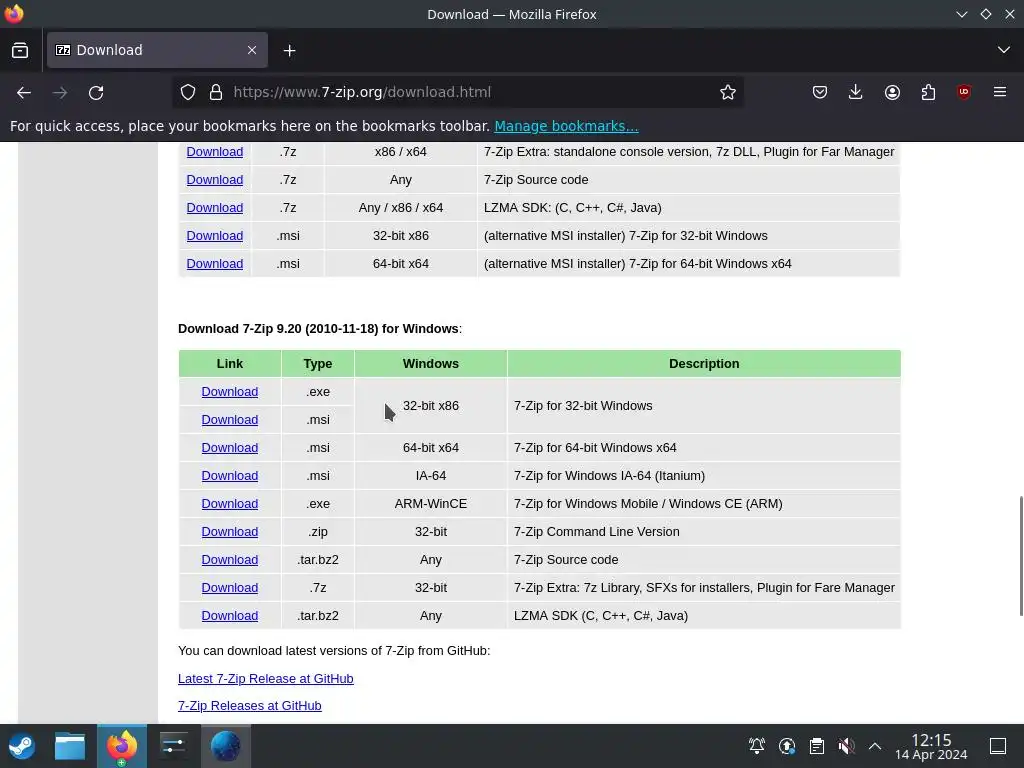Image resolution: width=1024 pixels, height=768 pixels.
Task: Click show desktop button in taskbar
Action: coord(998,746)
